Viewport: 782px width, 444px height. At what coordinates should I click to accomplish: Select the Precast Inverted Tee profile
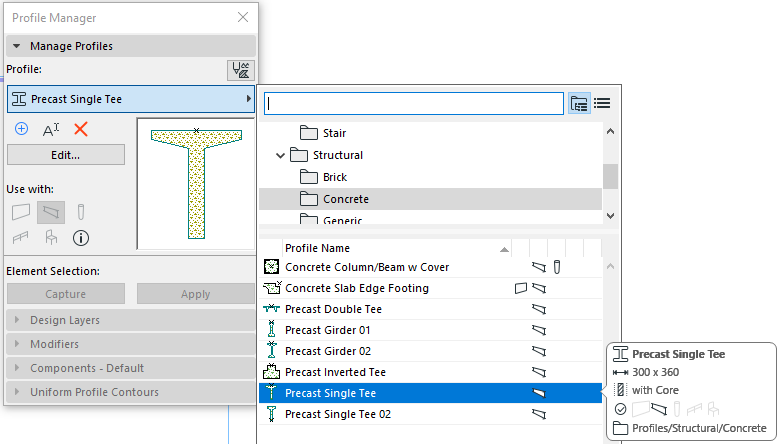pyautogui.click(x=431, y=372)
